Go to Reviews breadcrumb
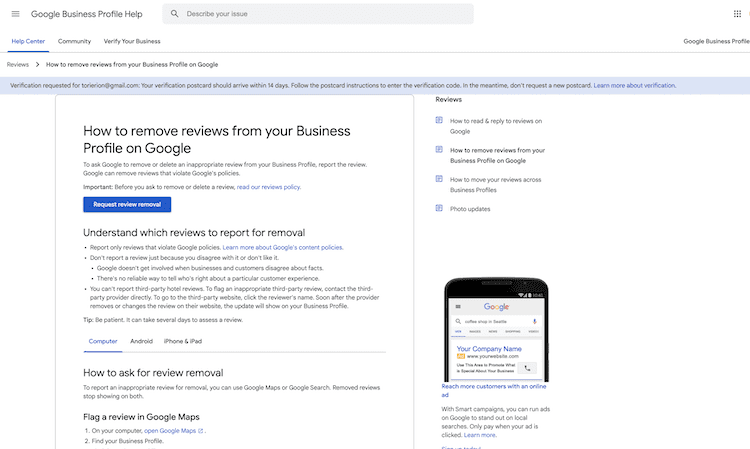This screenshot has height=449, width=750. pos(18,65)
